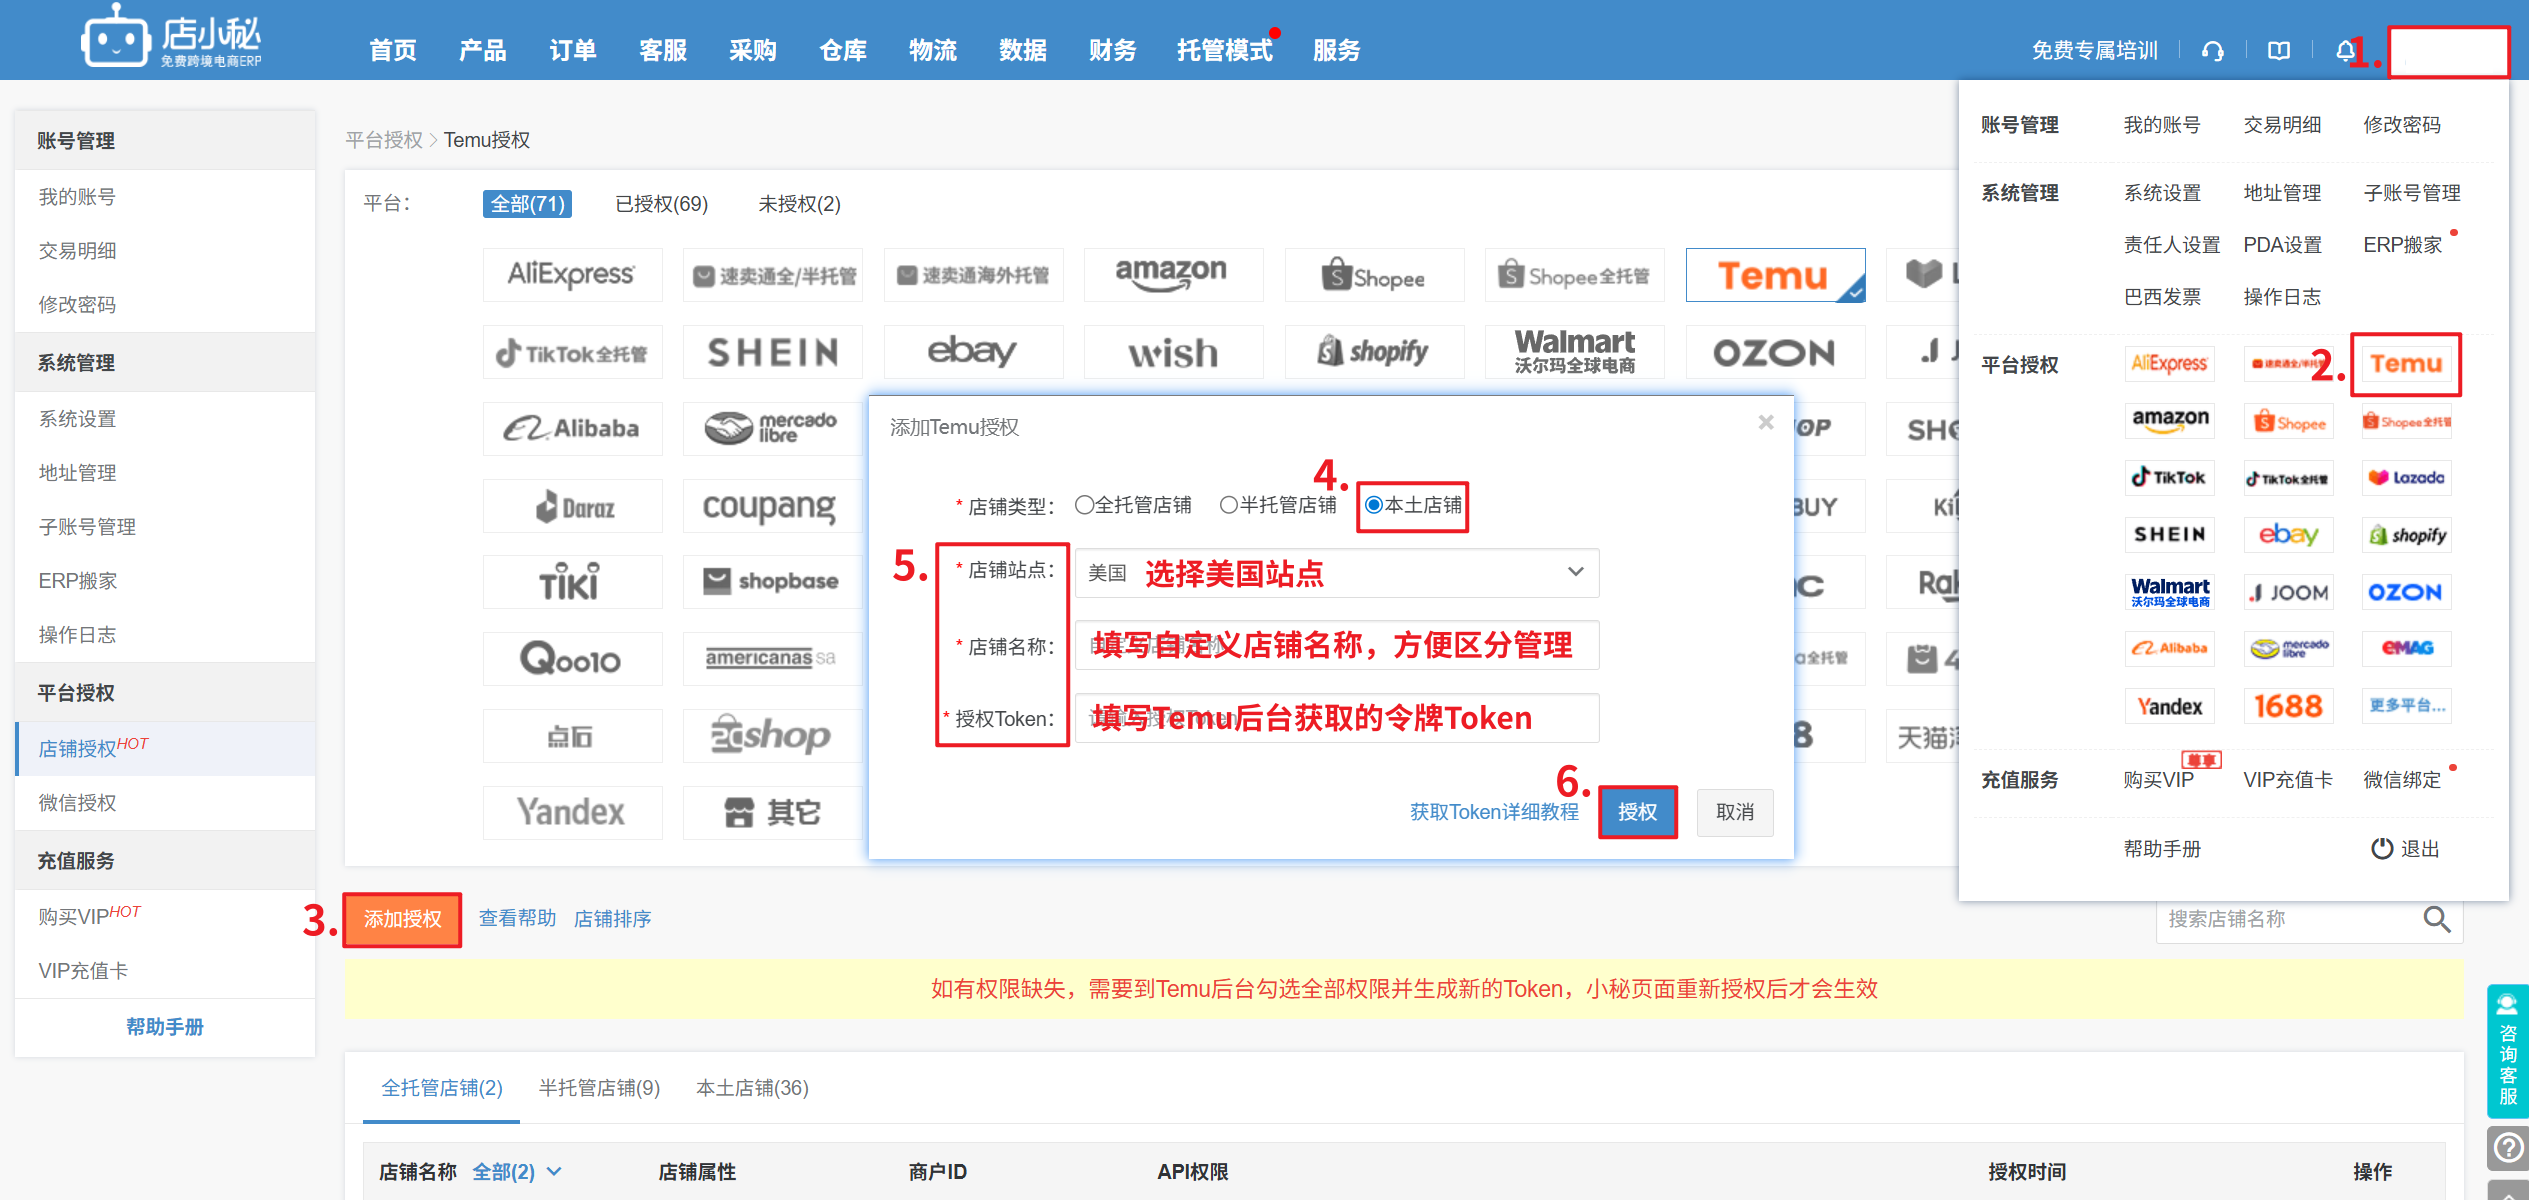Select the 半托管店铺 radio option

point(1229,505)
